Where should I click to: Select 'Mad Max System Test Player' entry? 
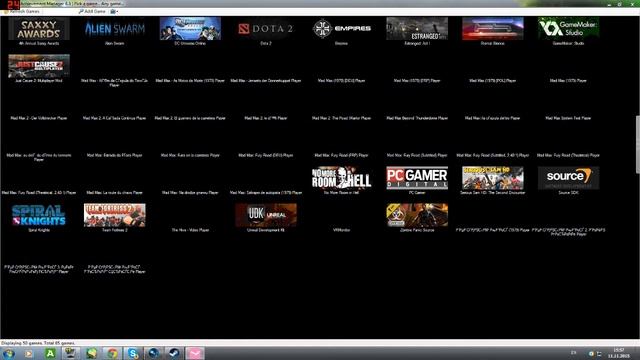point(568,118)
